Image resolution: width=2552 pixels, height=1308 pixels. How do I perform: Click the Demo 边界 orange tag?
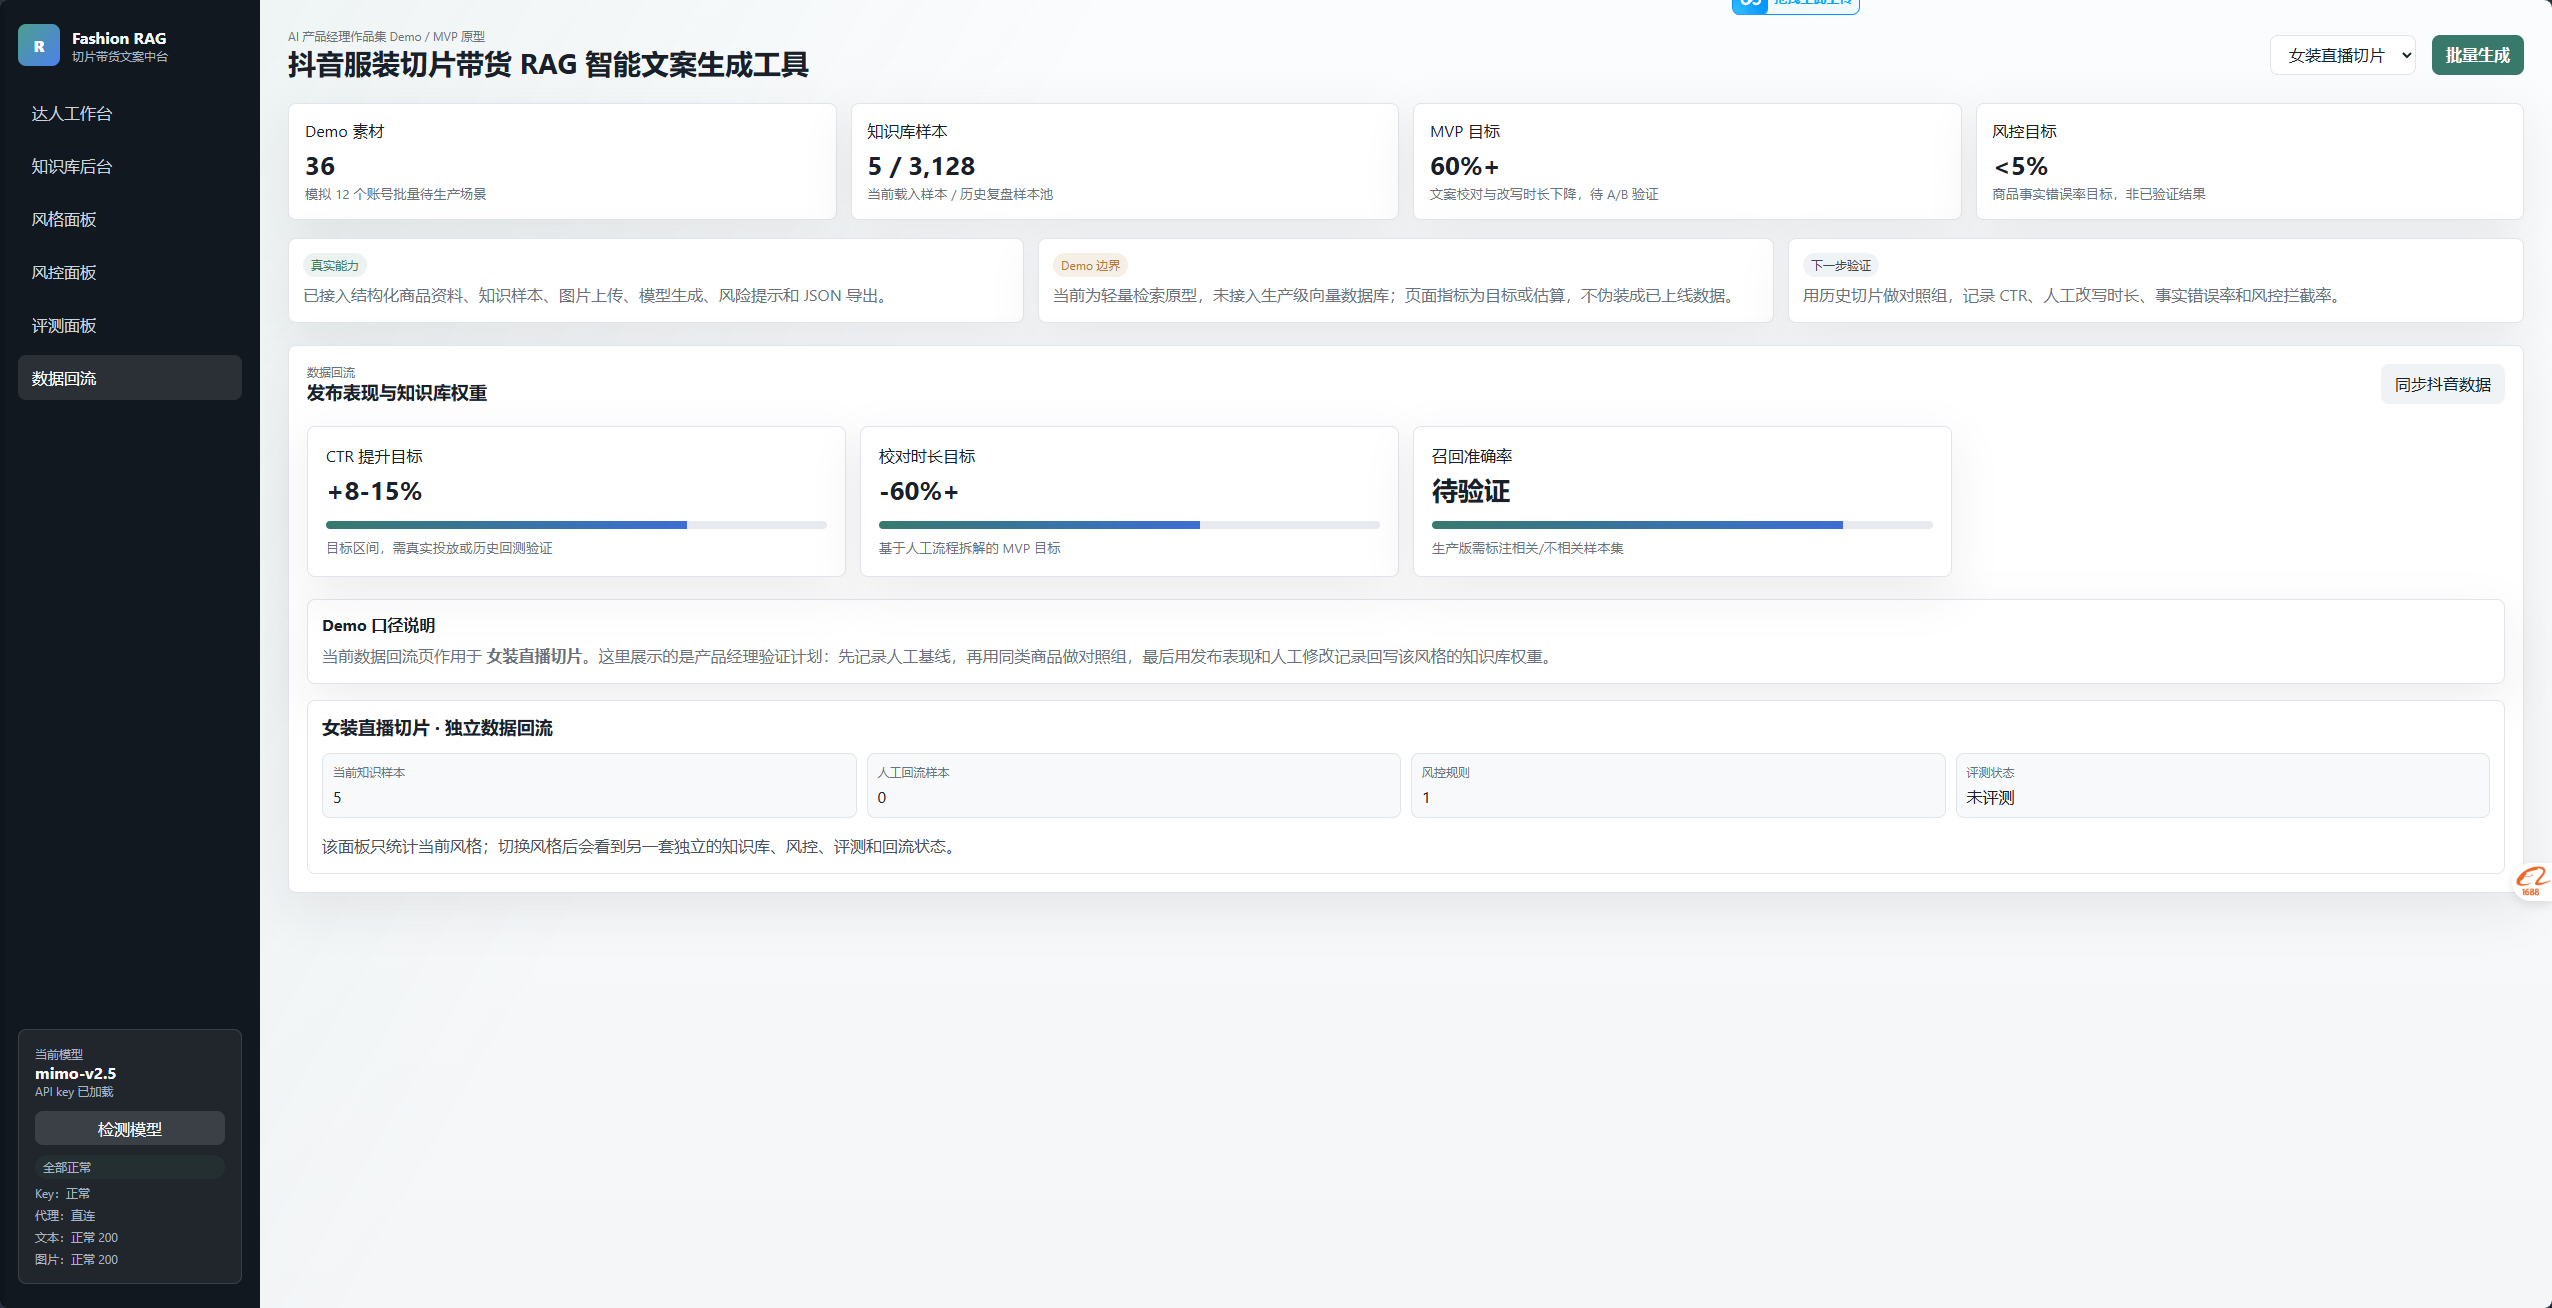[1090, 265]
